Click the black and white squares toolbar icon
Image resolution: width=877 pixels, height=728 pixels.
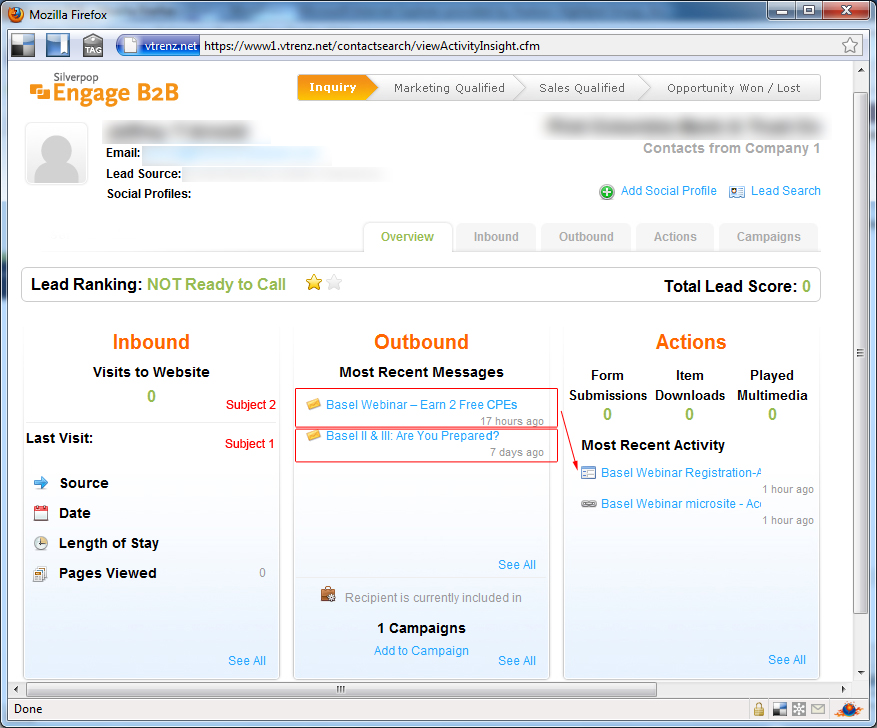tap(23, 45)
